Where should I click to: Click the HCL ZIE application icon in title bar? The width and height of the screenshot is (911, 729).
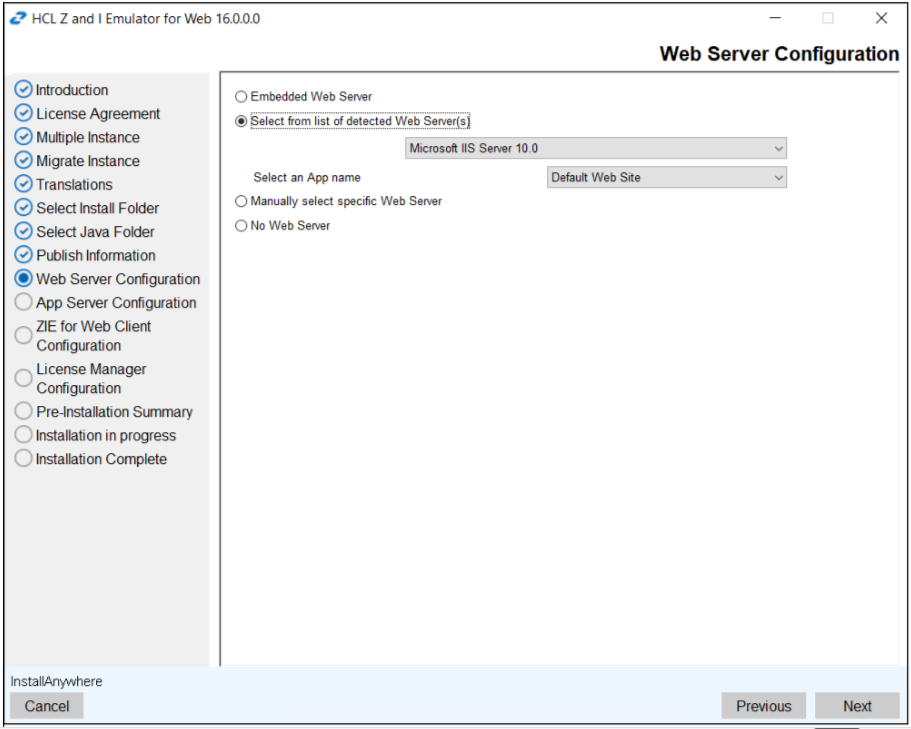pos(18,19)
